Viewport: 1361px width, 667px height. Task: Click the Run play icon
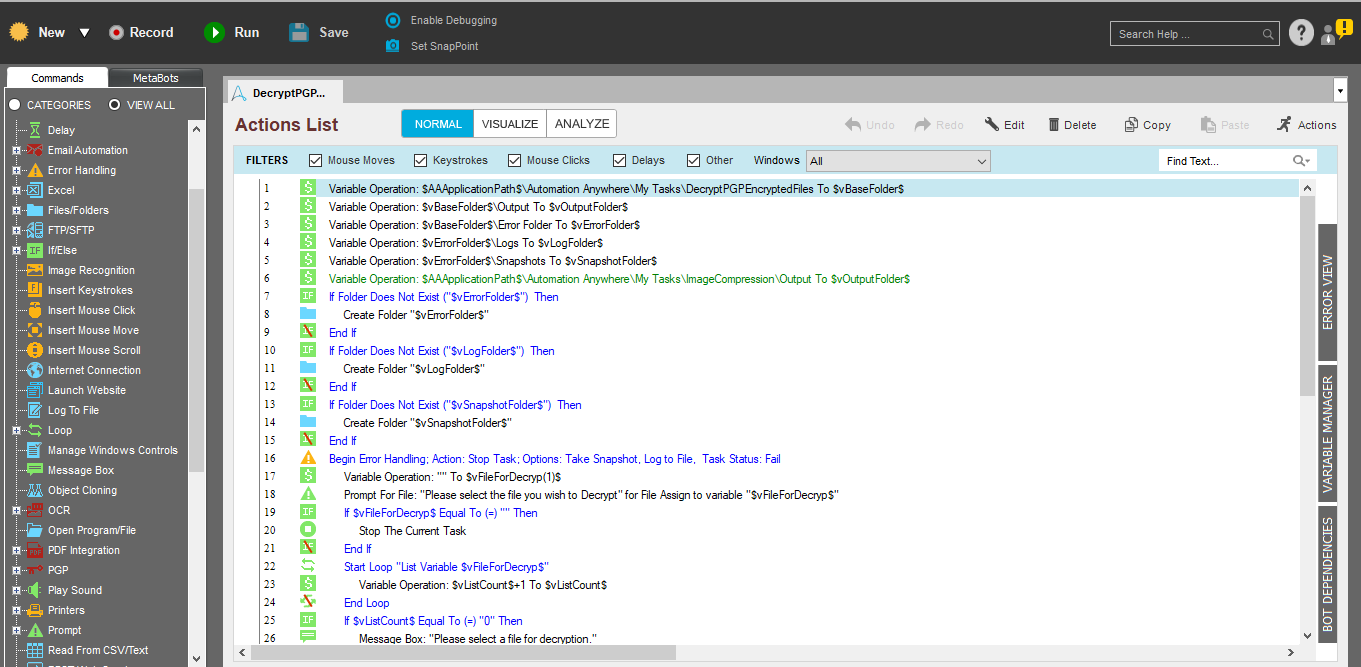click(215, 33)
